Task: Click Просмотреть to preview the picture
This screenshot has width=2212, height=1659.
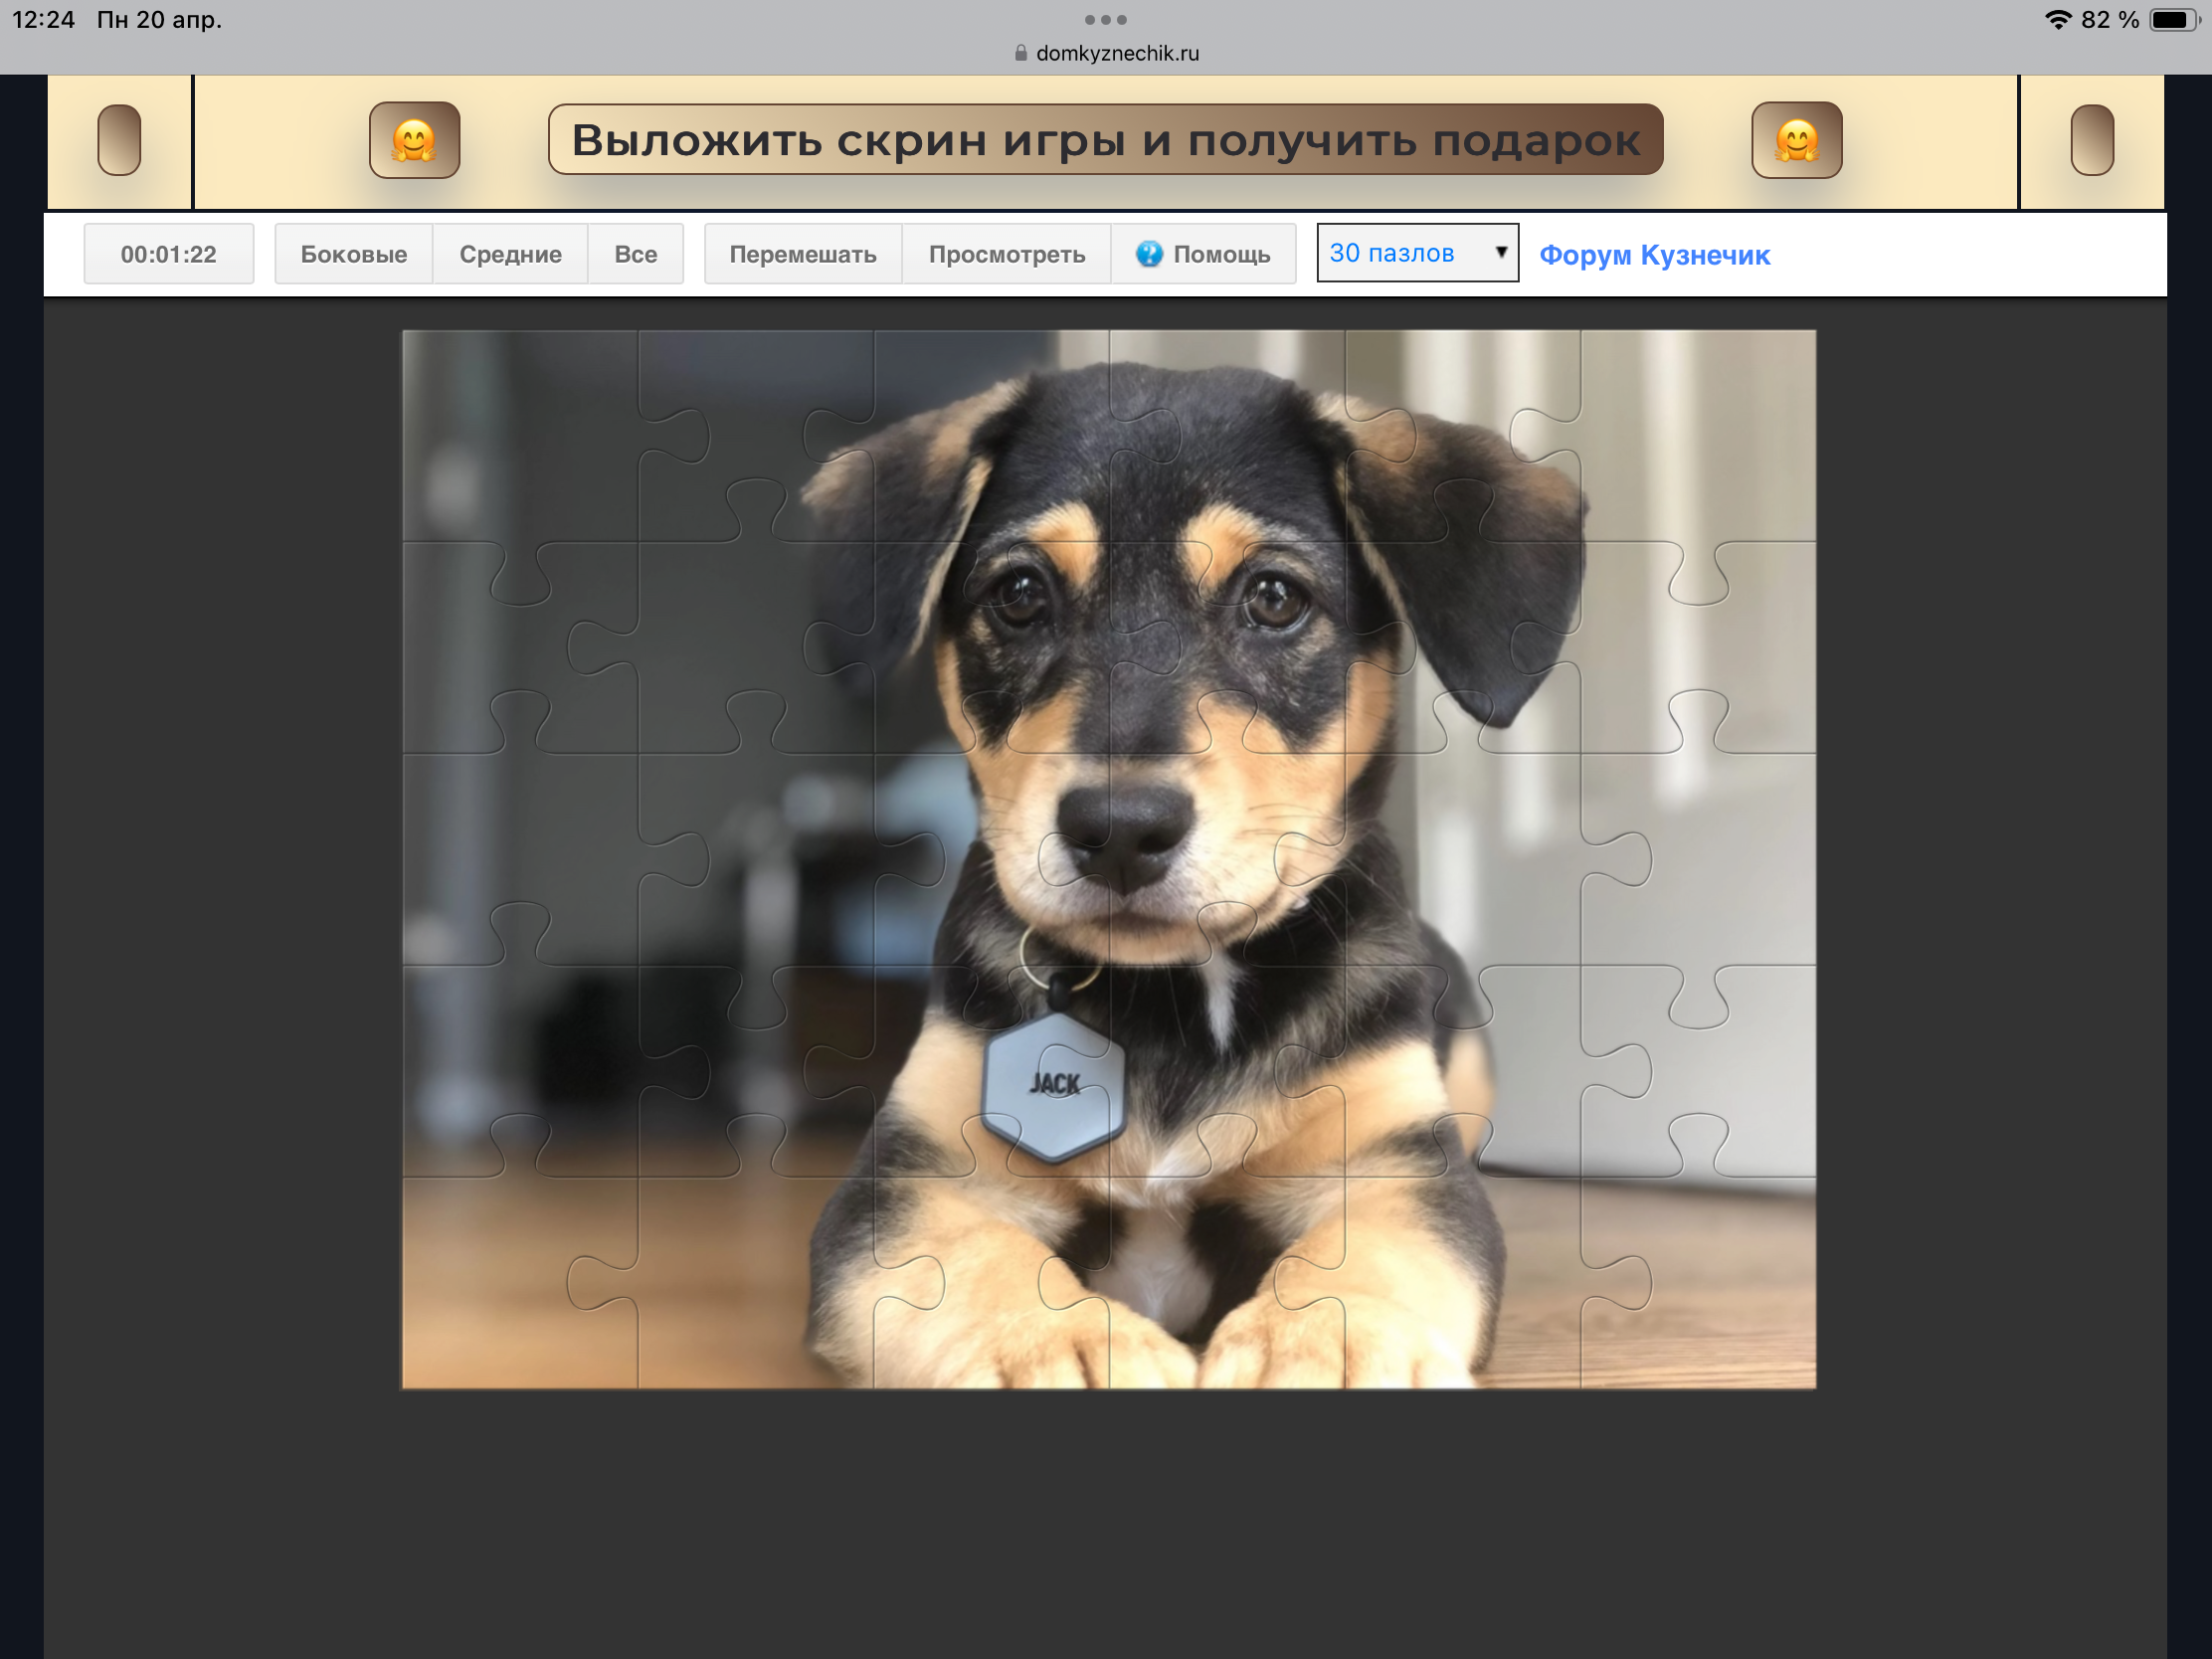Action: (1006, 254)
